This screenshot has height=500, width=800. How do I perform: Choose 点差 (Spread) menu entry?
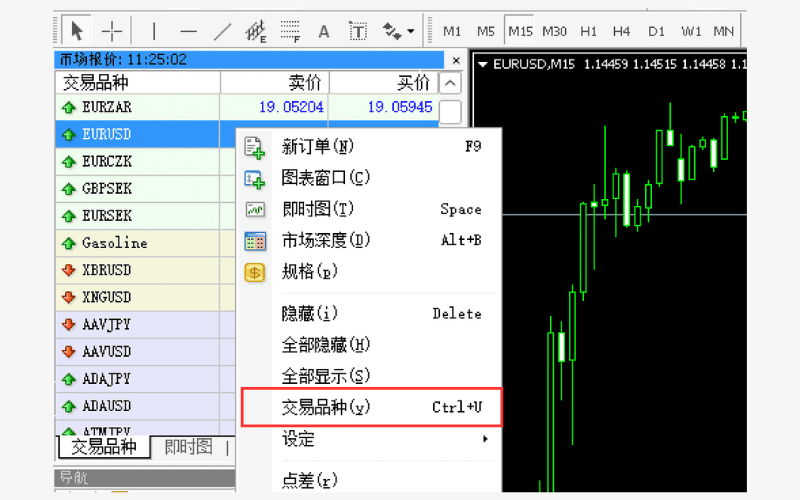coord(371,480)
